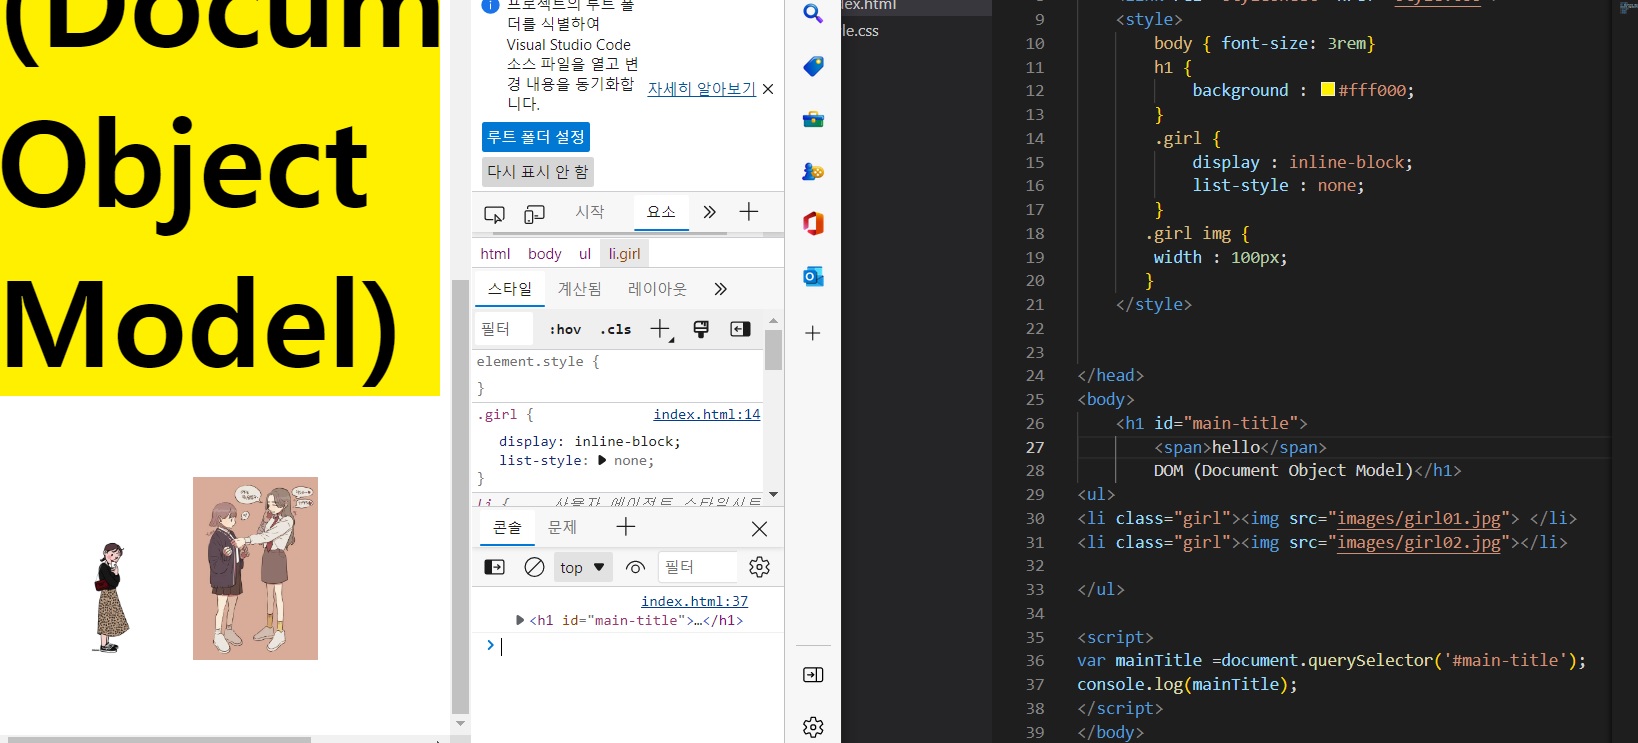
Task: Open the tools briefcase sidebar icon
Action: (x=813, y=119)
